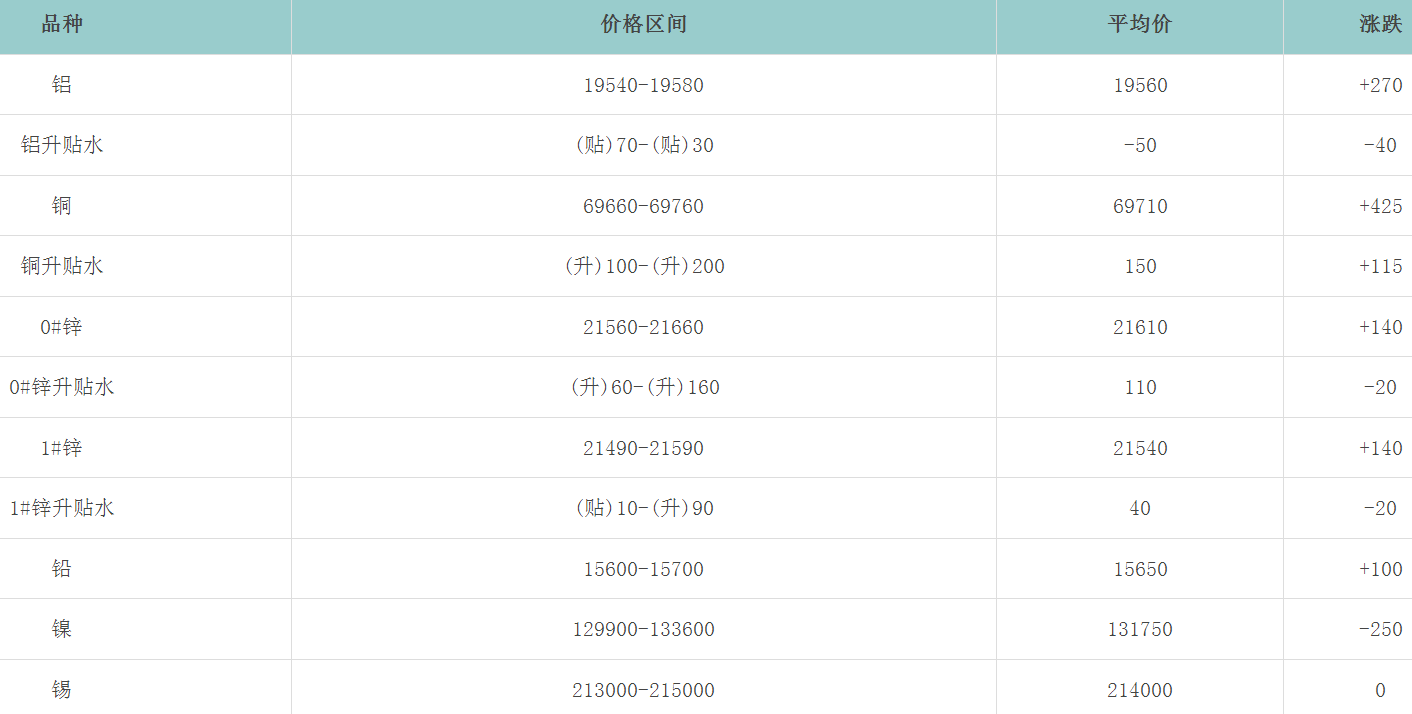This screenshot has width=1412, height=714.
Task: Select the 锡 row label
Action: (x=62, y=690)
